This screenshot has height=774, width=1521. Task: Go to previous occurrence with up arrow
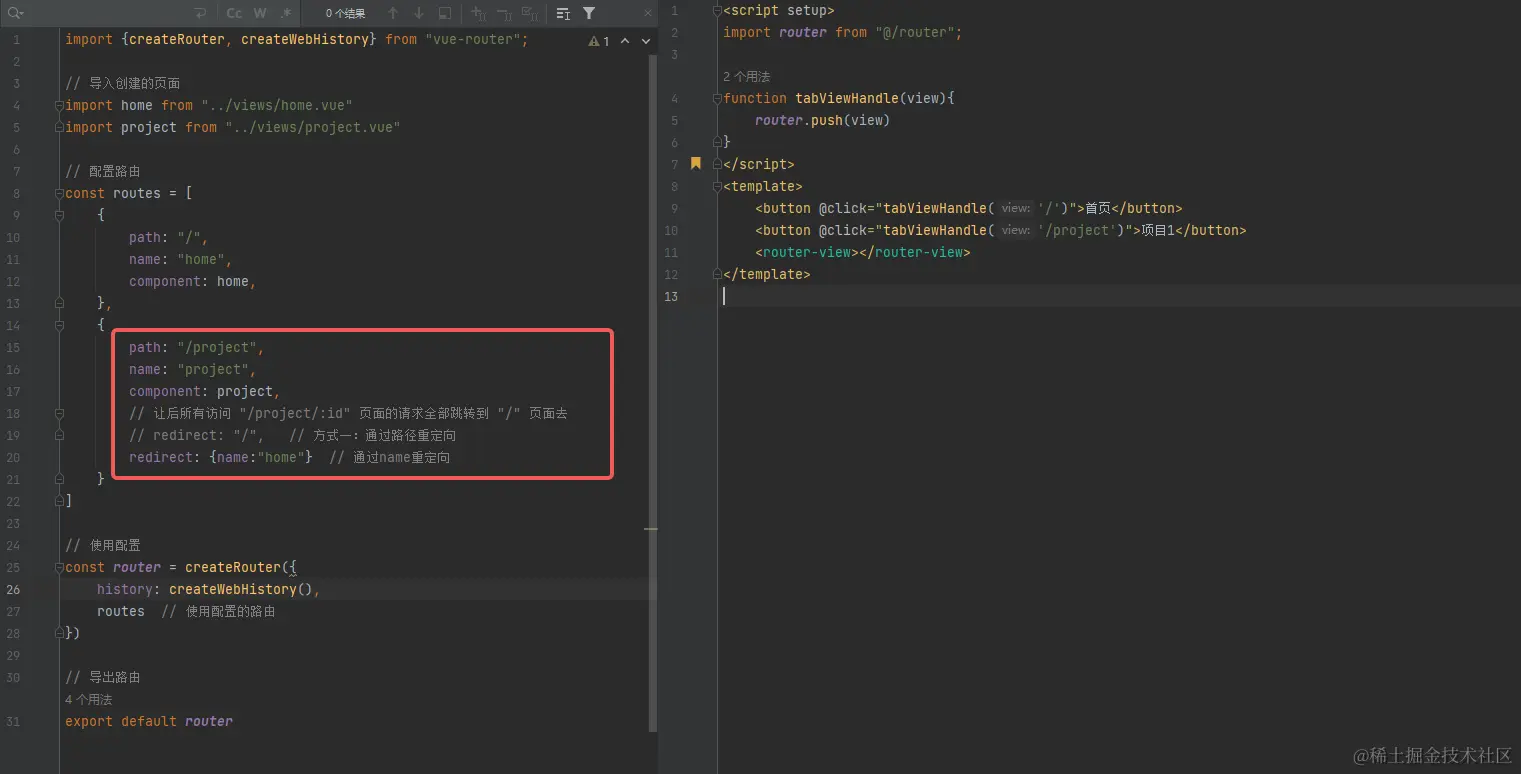tap(393, 13)
